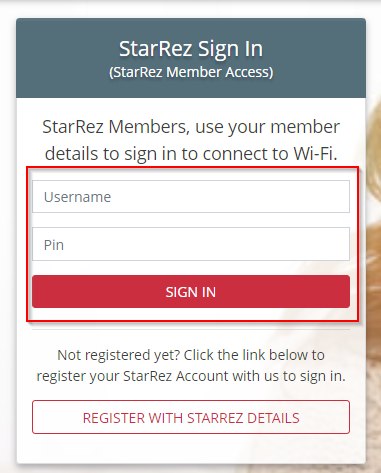Click the Username placeholder text
This screenshot has height=473, width=381.
click(77, 197)
